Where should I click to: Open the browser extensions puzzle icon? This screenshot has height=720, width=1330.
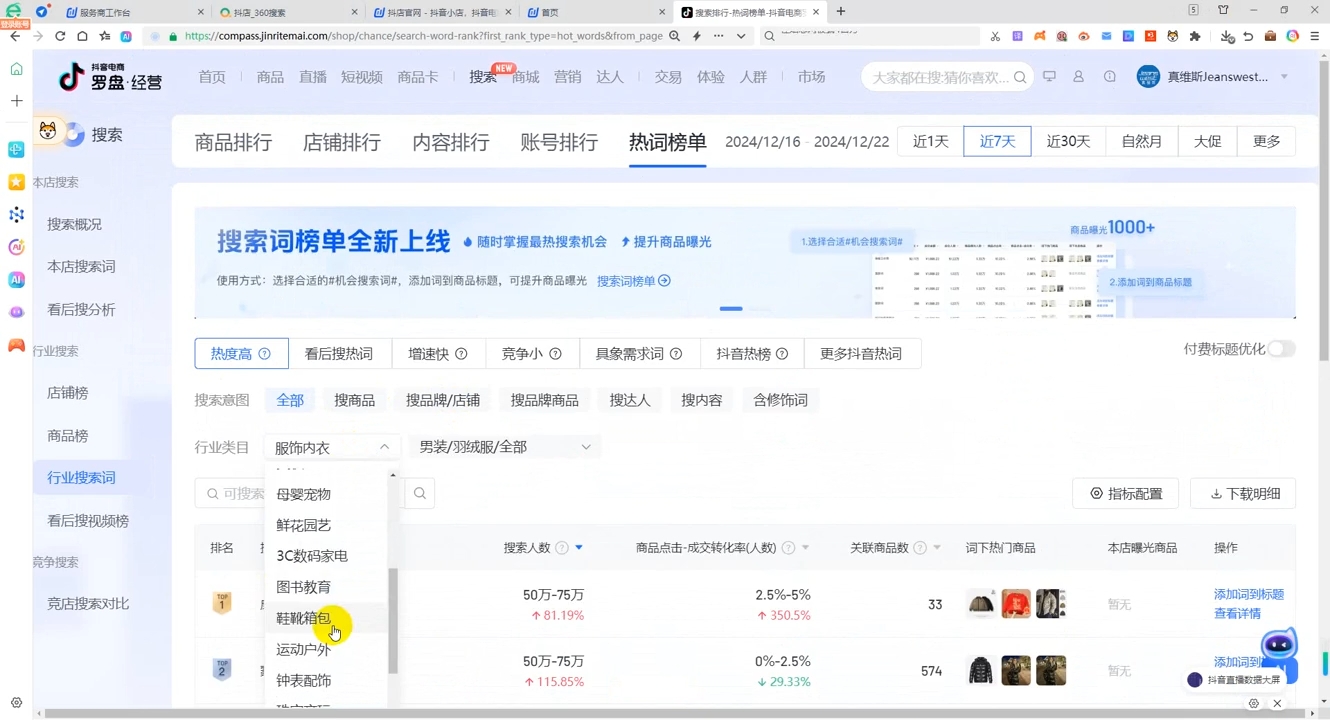tap(1196, 35)
